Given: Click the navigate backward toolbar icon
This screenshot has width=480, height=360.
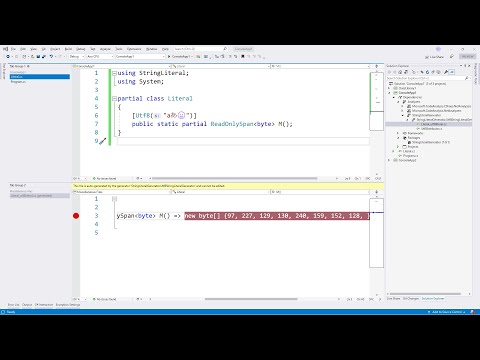Looking at the screenshot, I should tap(8, 57).
